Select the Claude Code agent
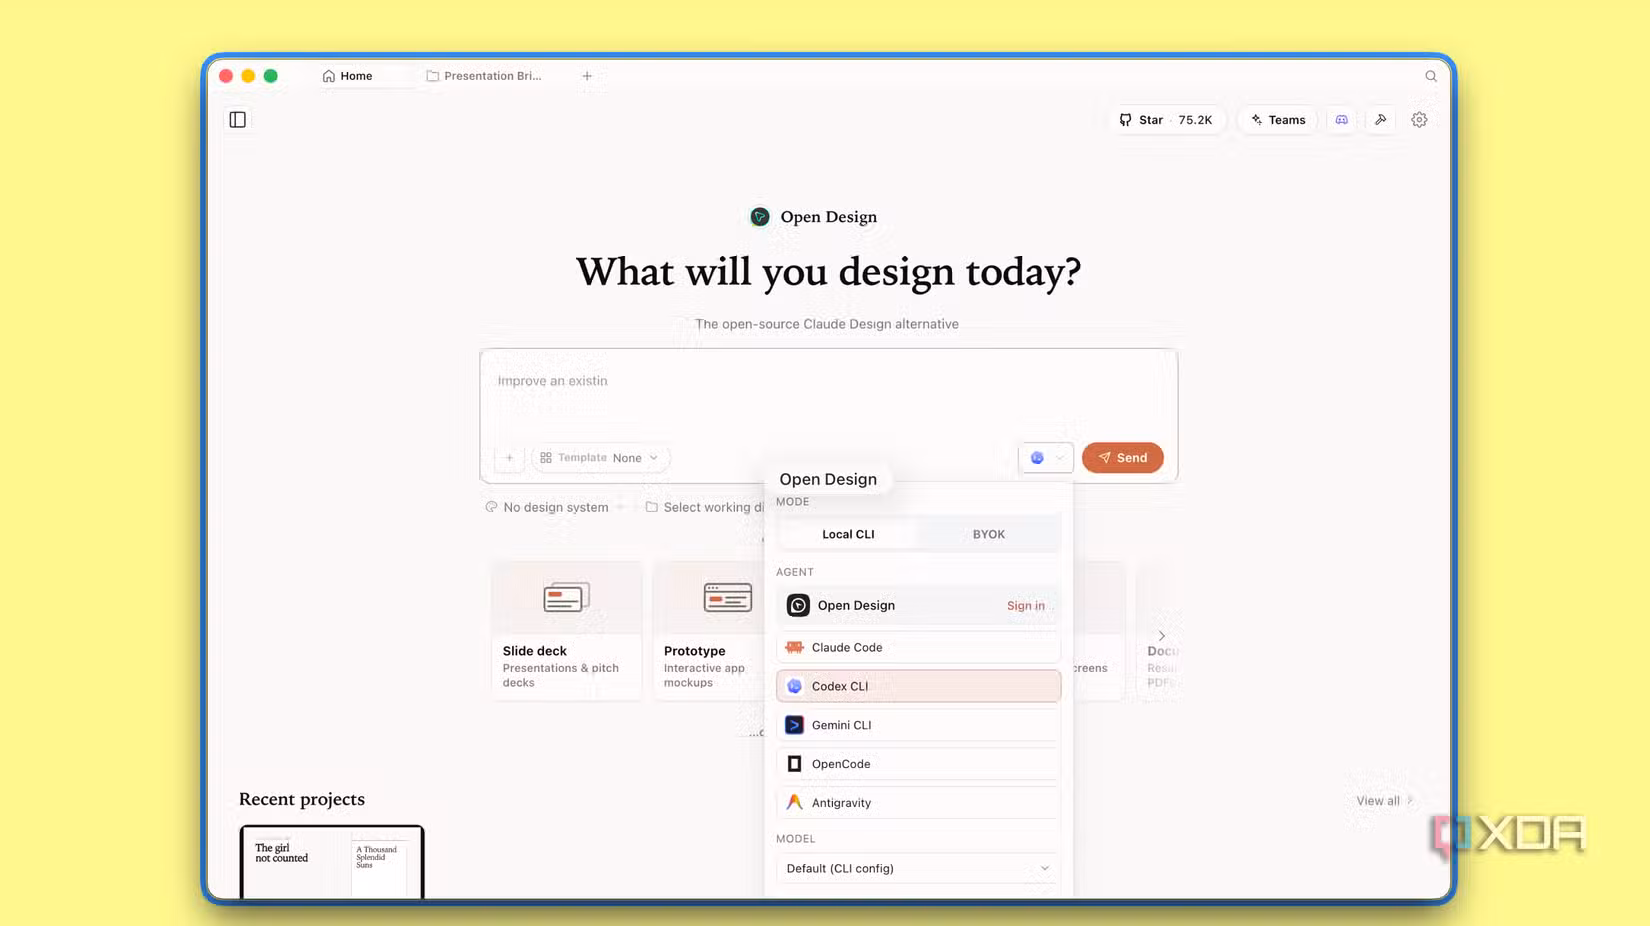 [x=917, y=647]
